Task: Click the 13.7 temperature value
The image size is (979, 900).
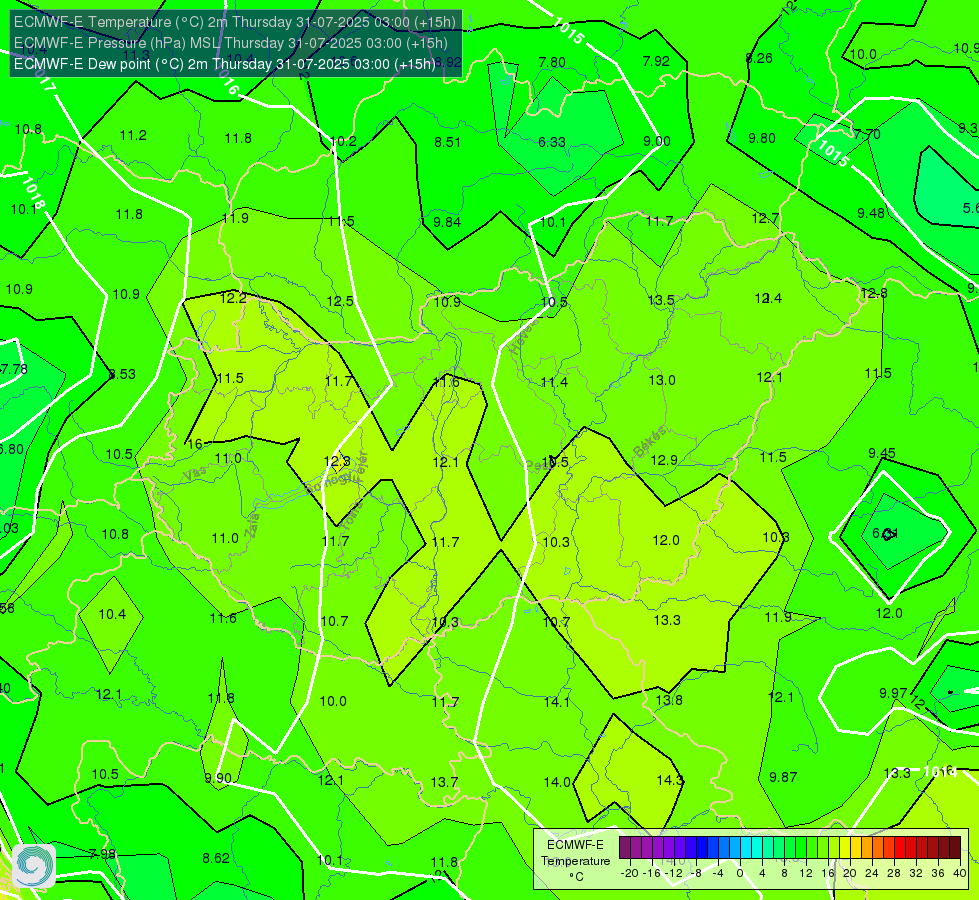Action: (444, 782)
